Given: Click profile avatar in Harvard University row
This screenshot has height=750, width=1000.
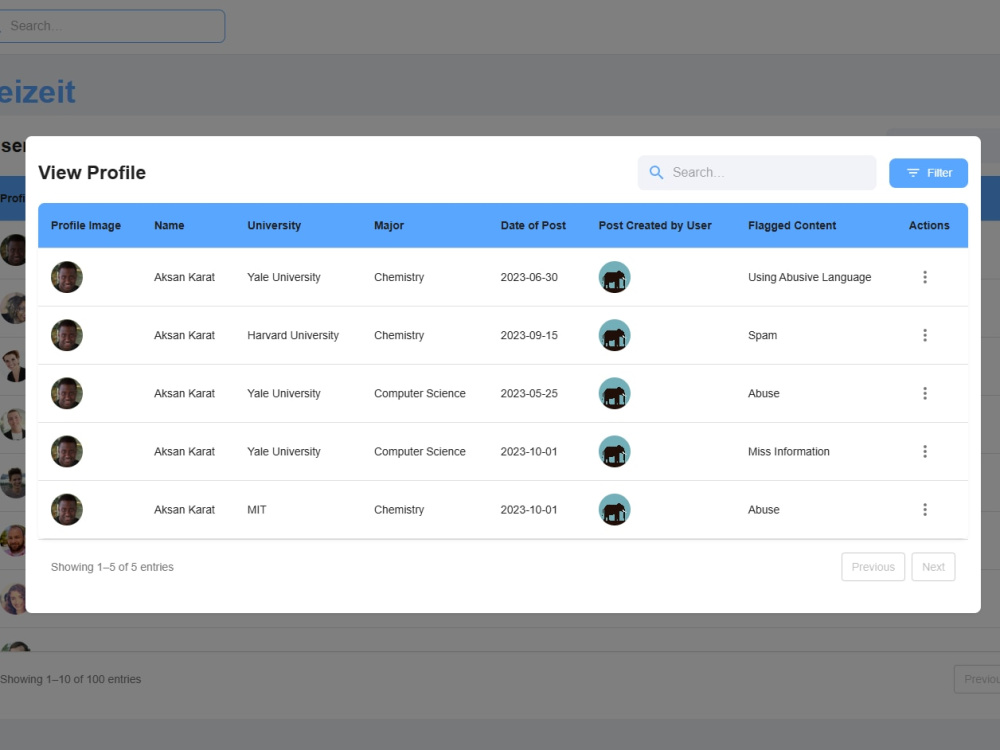Looking at the screenshot, I should [67, 335].
